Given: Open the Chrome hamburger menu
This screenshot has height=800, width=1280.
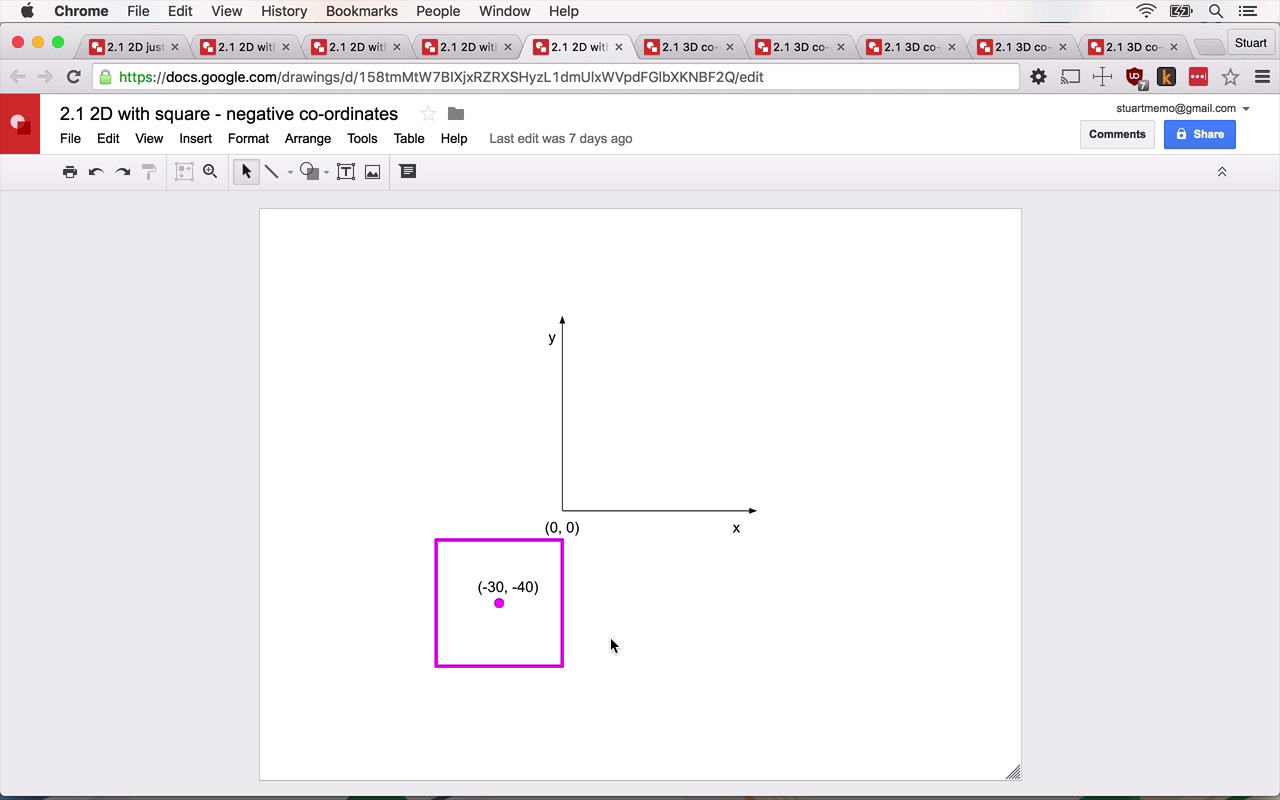Looking at the screenshot, I should (1262, 77).
